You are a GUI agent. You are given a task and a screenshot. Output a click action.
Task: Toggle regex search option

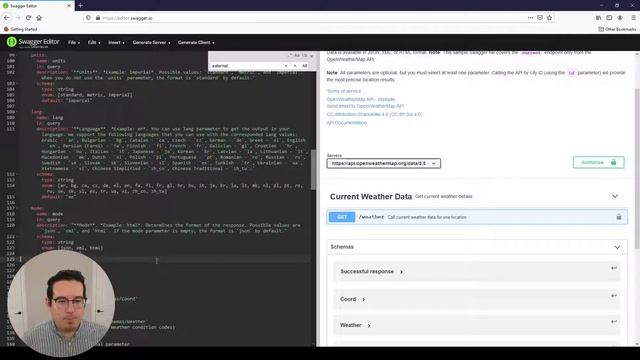click(291, 56)
